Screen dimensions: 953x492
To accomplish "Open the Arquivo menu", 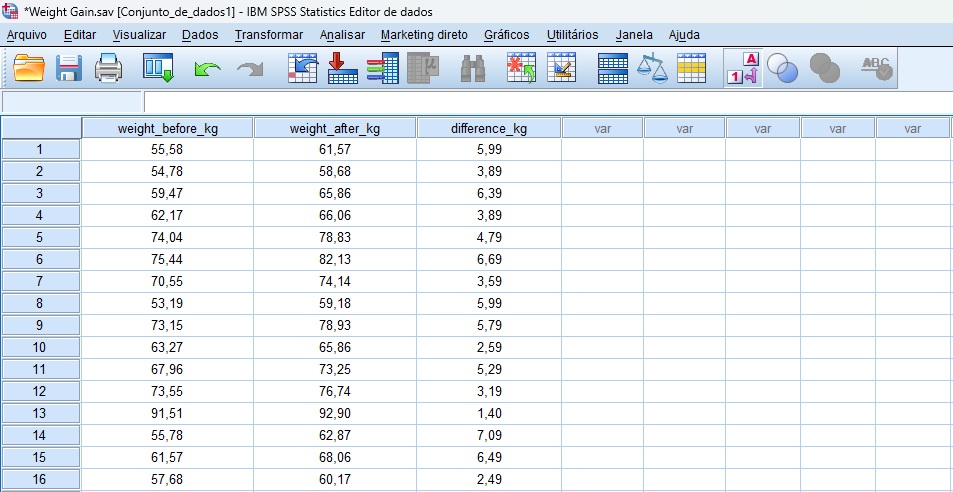I will tap(27, 35).
